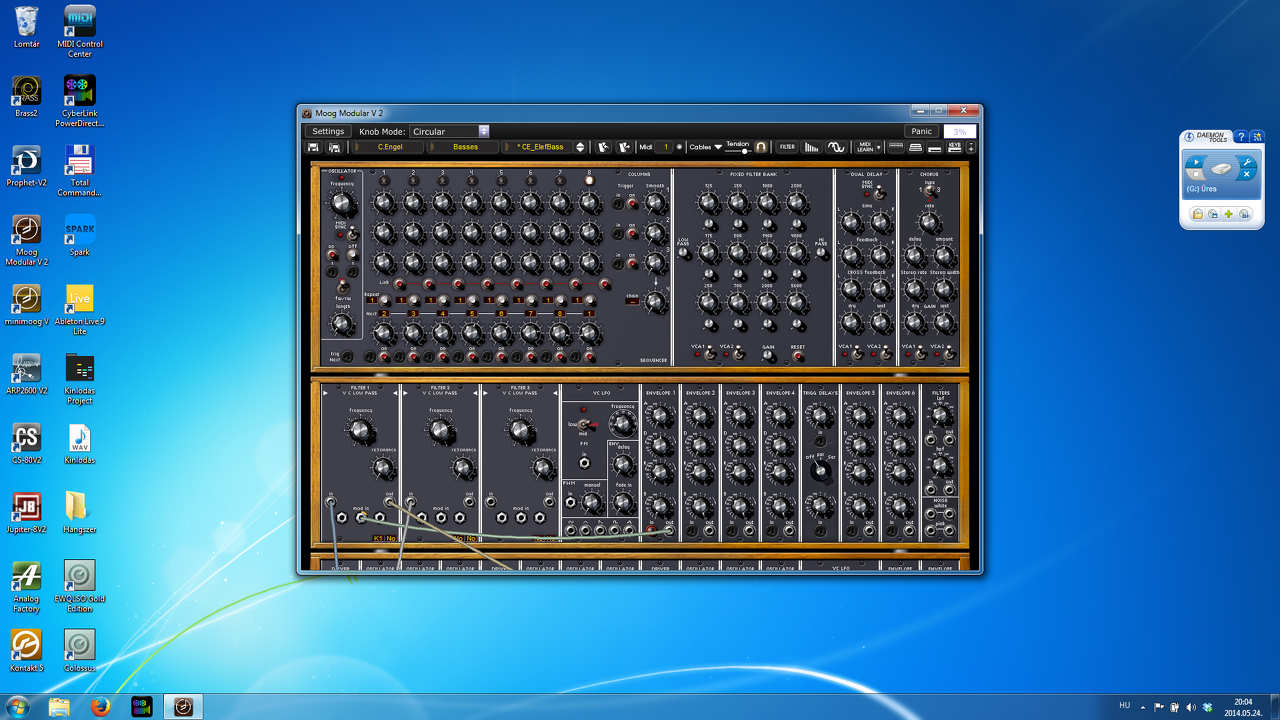The width and height of the screenshot is (1280, 720).
Task: Click the Firefox icon in the taskbar
Action: (99, 707)
